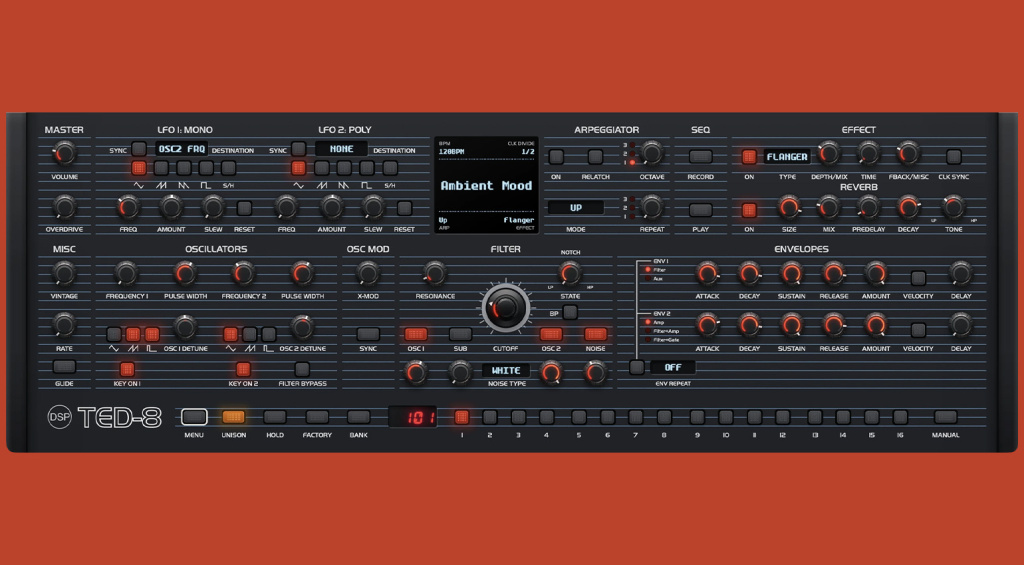This screenshot has width=1024, height=565.
Task: Select preset slot 5 button
Action: tap(579, 417)
